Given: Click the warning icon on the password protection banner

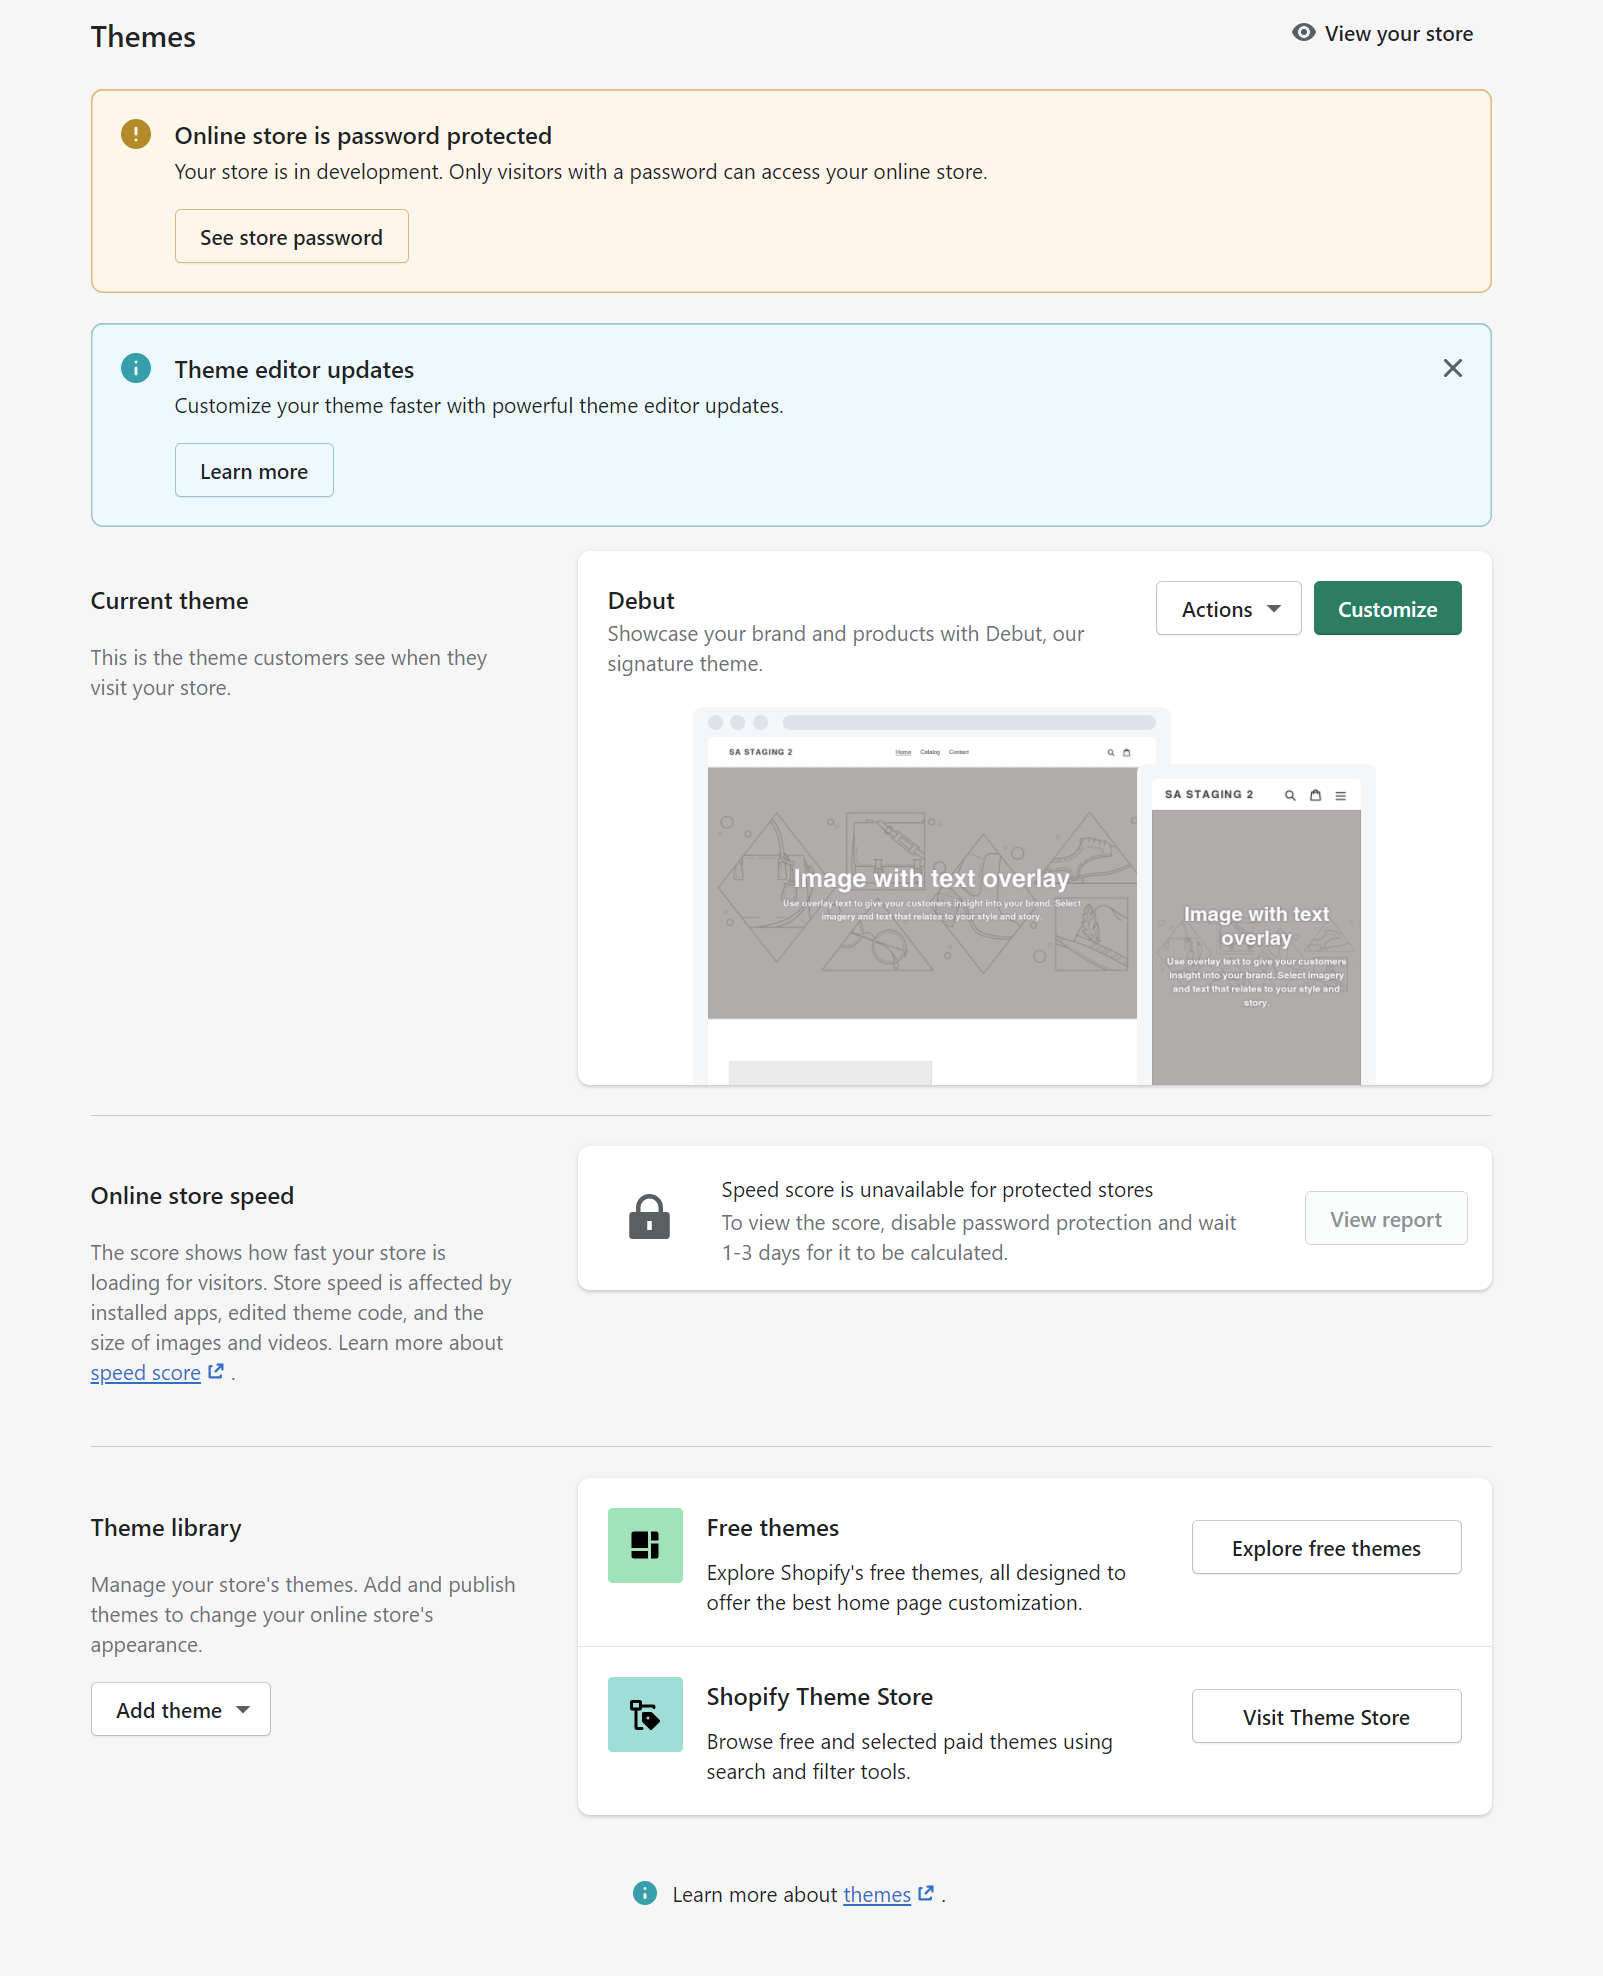Looking at the screenshot, I should tap(135, 134).
